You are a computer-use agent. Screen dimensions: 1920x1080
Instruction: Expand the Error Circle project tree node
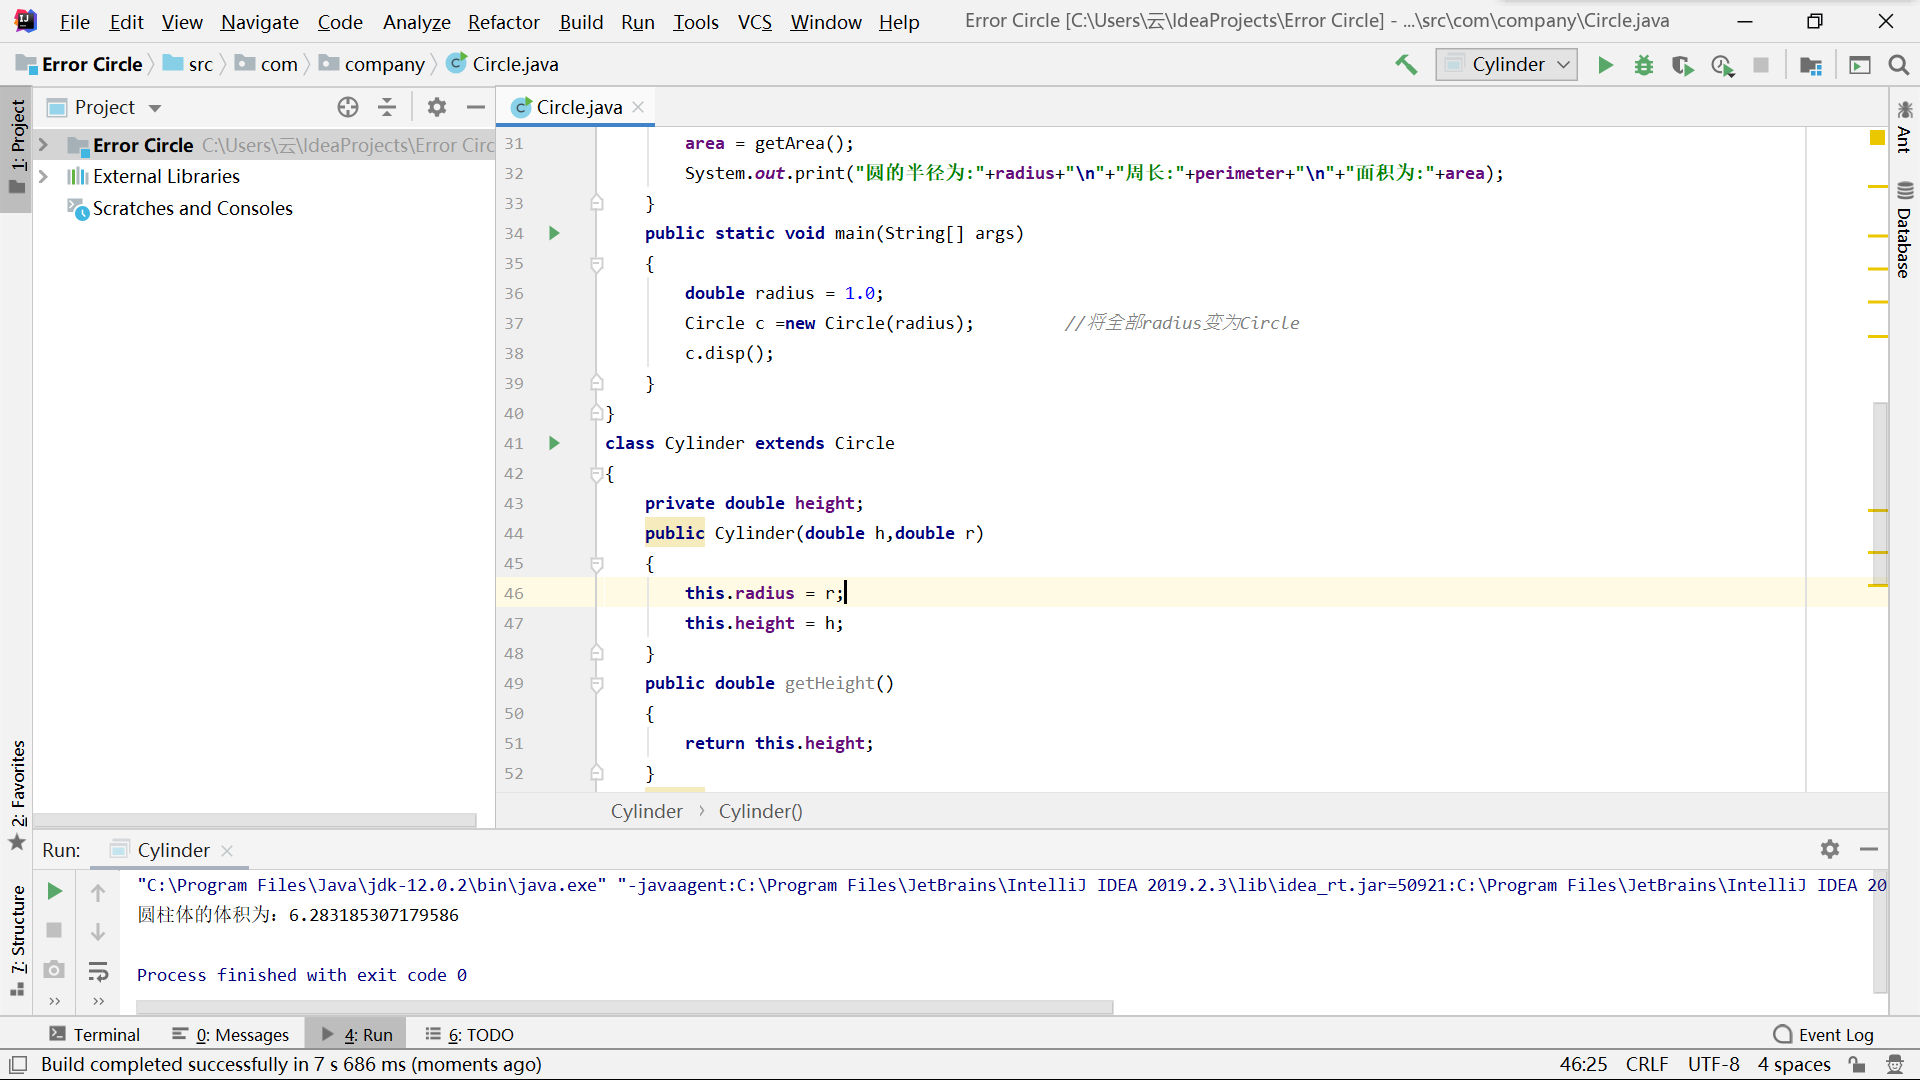43,145
